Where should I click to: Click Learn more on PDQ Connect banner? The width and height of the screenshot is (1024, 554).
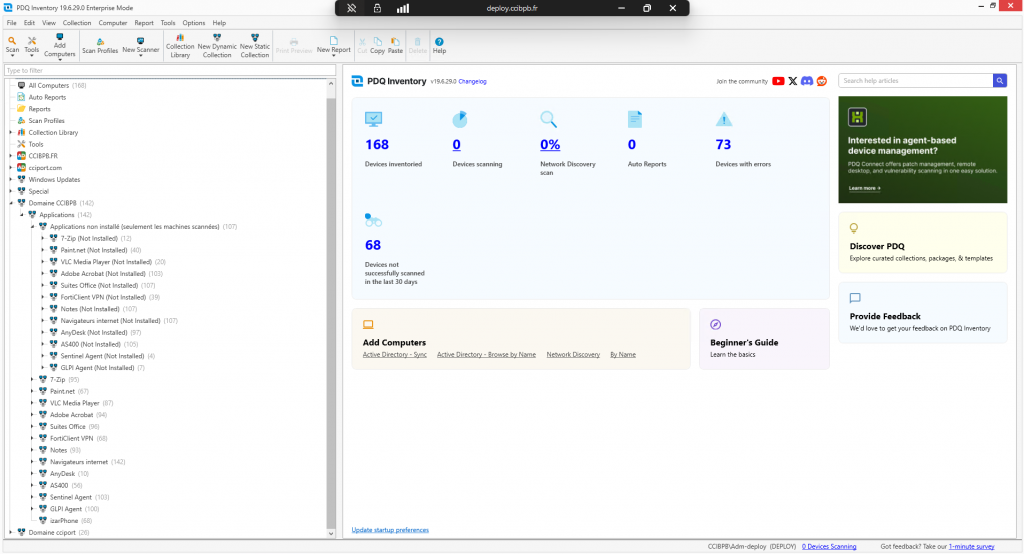(x=865, y=188)
